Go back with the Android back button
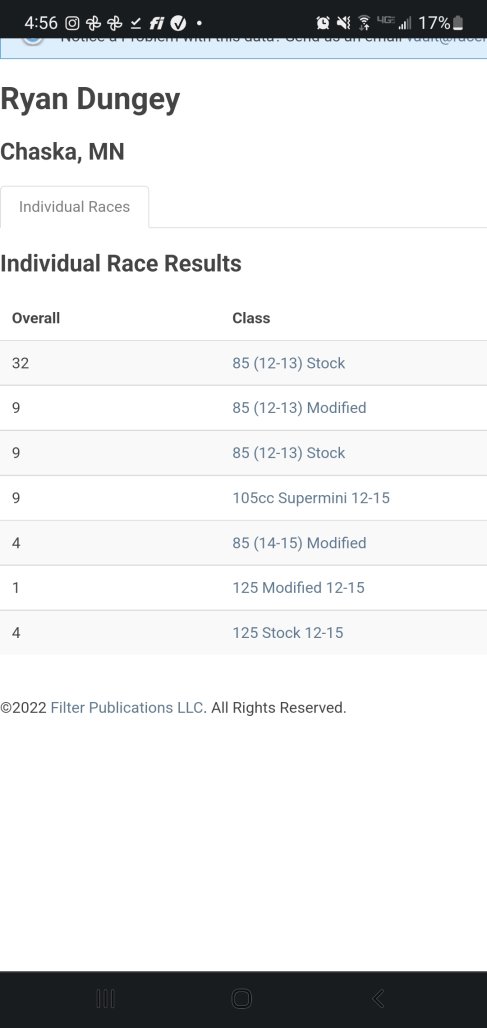The height and width of the screenshot is (1028, 487). tap(378, 998)
